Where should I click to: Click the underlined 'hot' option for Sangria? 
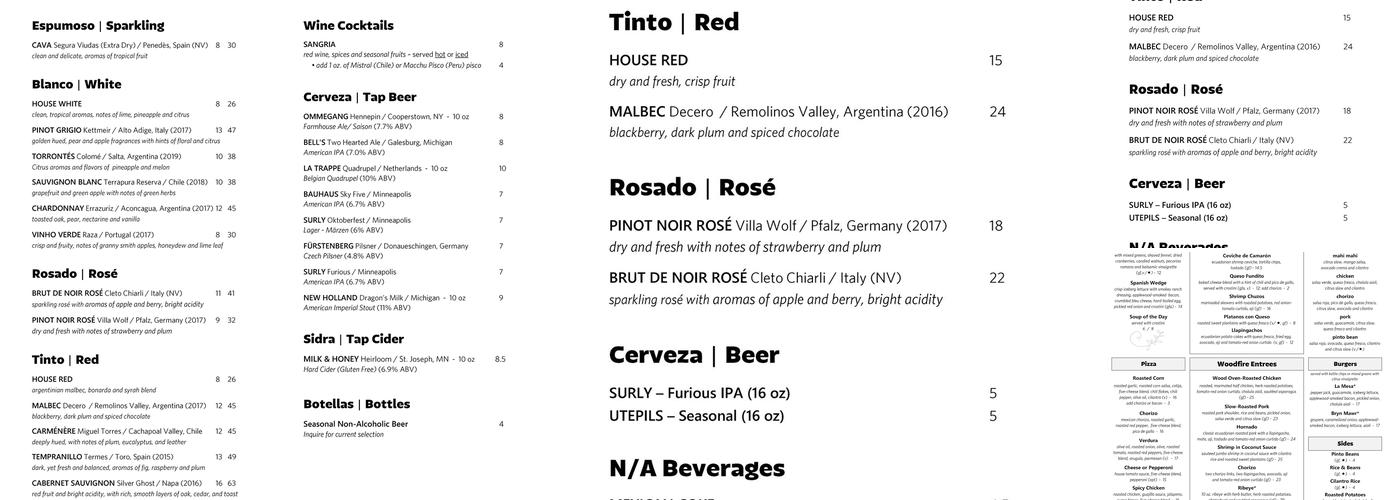[x=440, y=54]
